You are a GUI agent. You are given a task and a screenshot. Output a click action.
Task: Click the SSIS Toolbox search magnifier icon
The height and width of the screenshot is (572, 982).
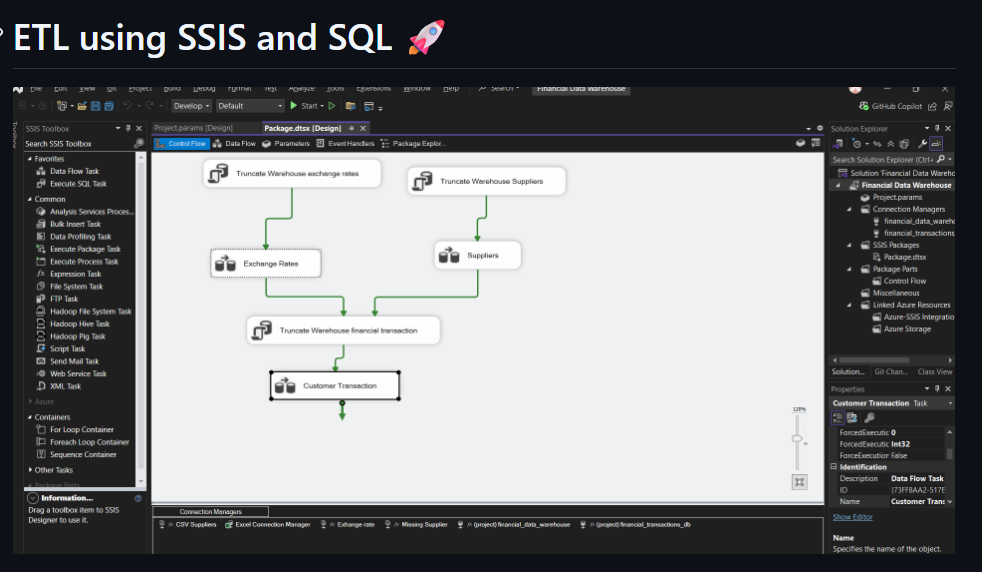(x=138, y=143)
